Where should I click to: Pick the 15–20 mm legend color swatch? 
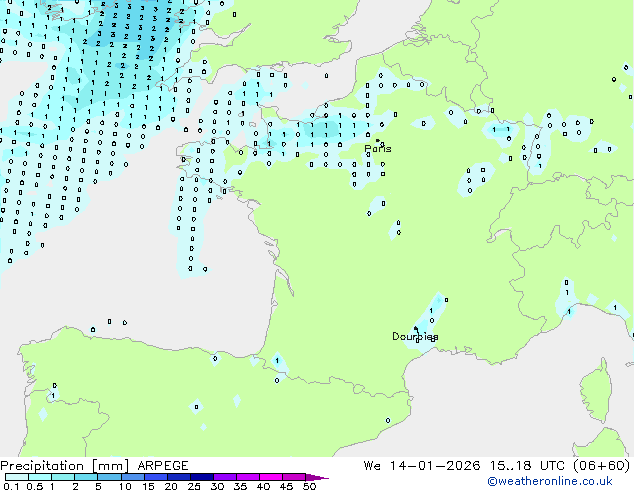click(x=155, y=477)
